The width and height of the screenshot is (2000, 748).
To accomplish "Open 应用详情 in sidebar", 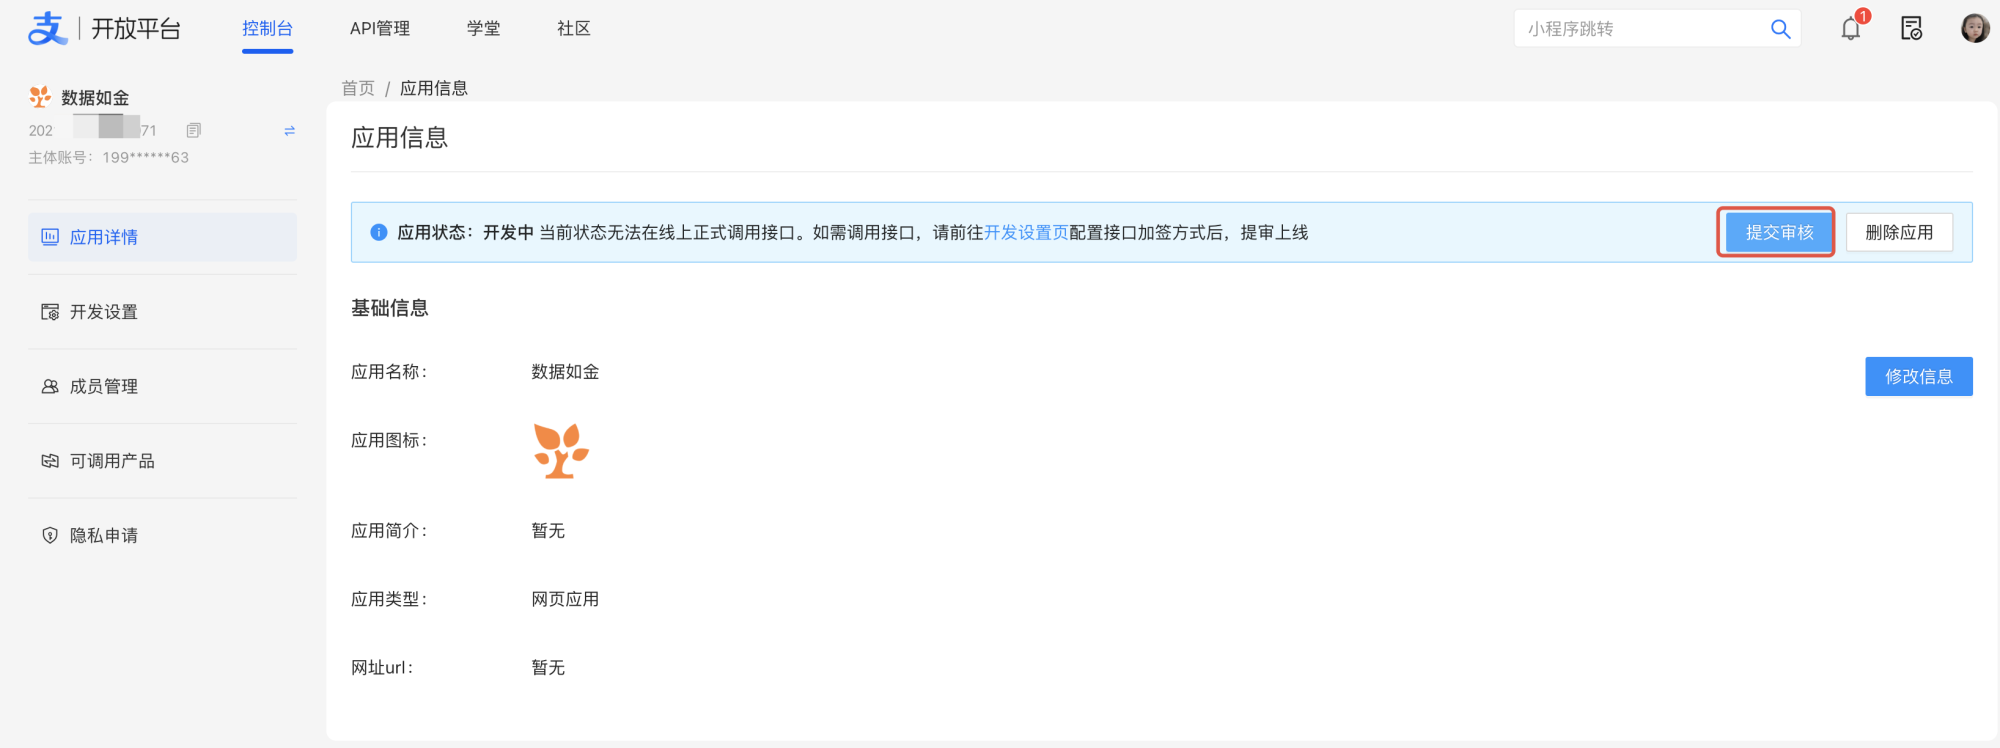I will pyautogui.click(x=104, y=237).
